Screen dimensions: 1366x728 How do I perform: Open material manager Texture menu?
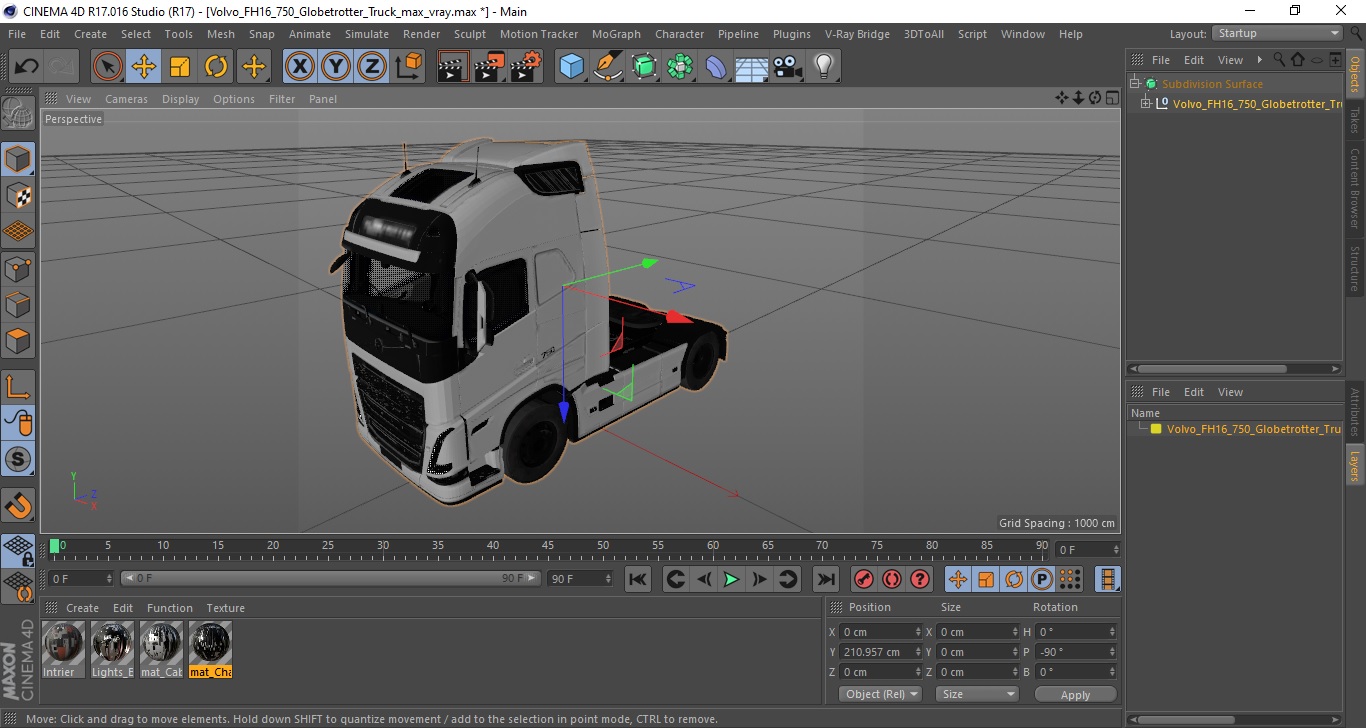pos(226,608)
